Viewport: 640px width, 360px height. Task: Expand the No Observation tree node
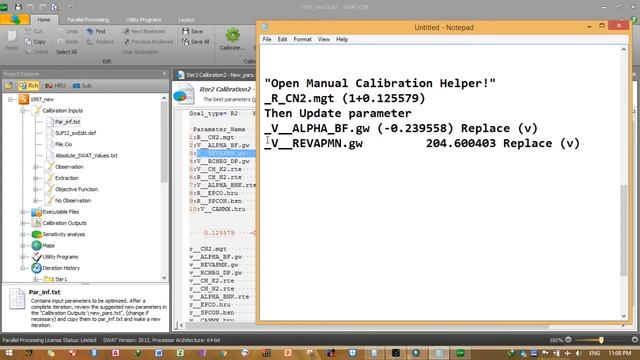coord(36,200)
